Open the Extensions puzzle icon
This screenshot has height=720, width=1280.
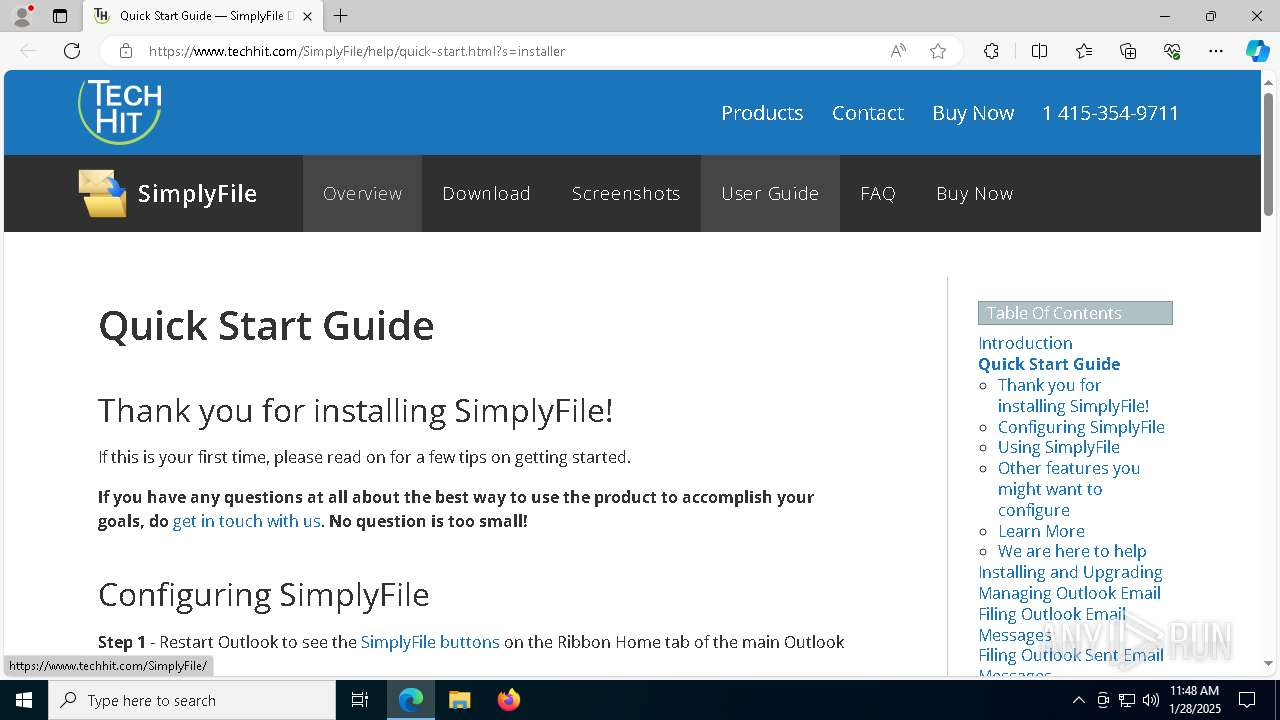coord(991,51)
